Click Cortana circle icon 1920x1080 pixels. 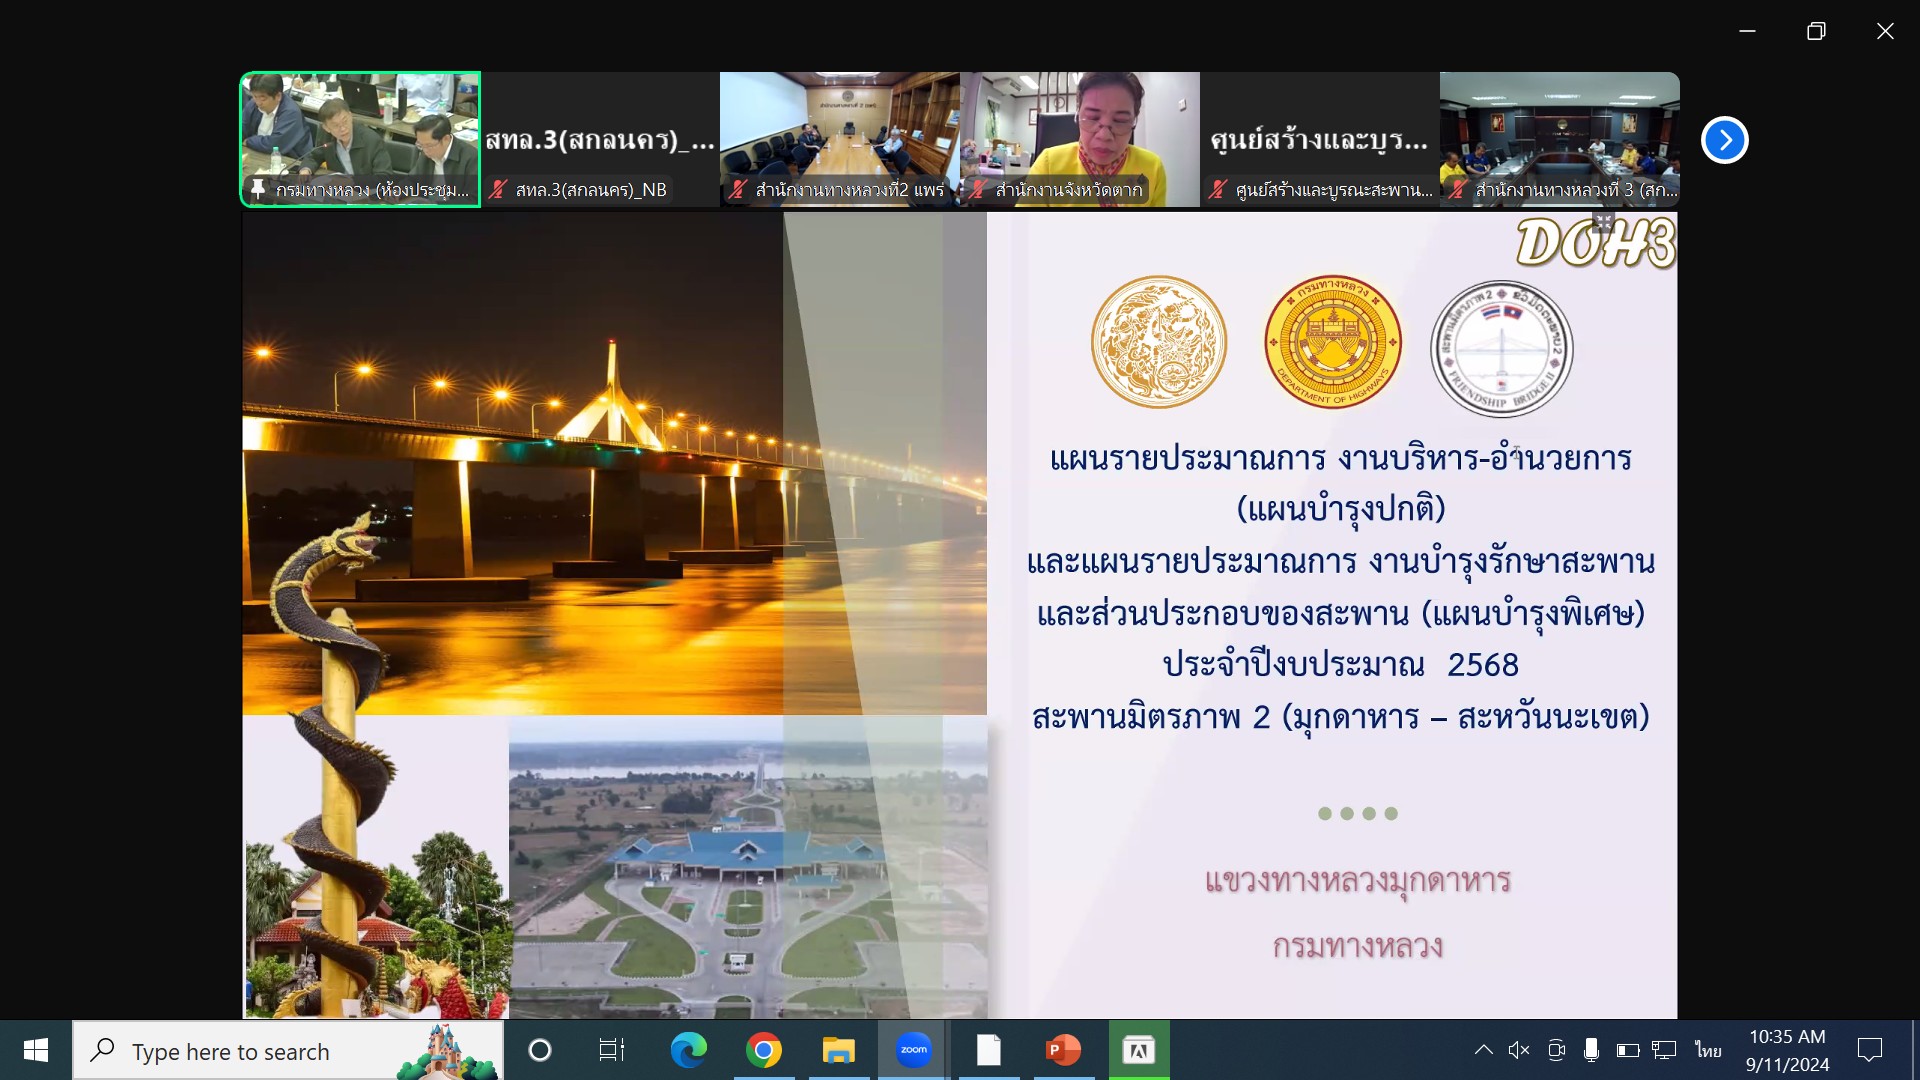[539, 1050]
